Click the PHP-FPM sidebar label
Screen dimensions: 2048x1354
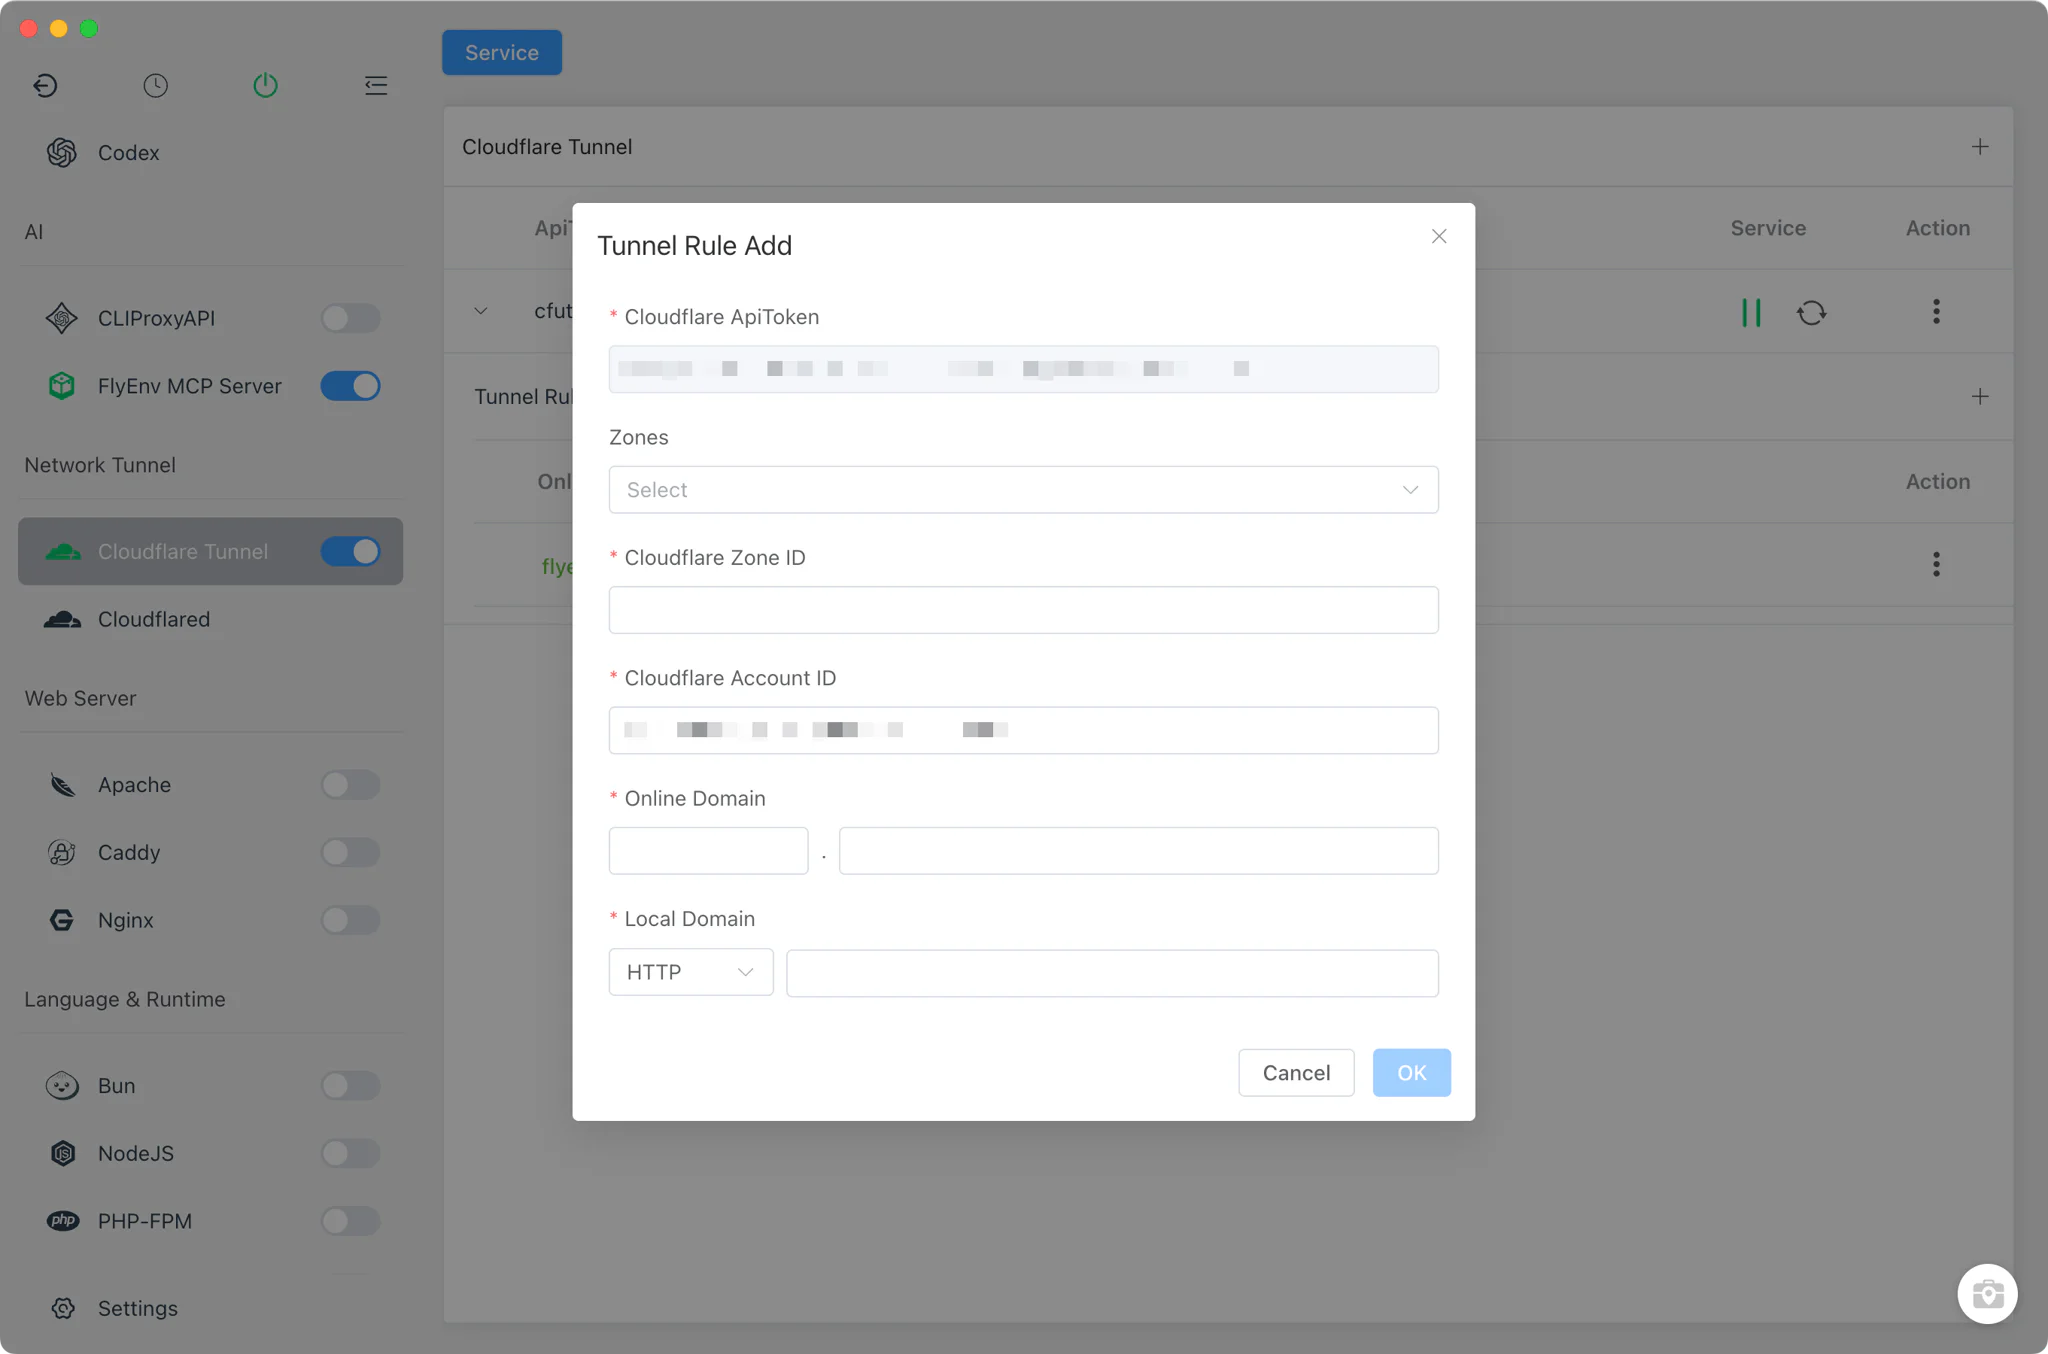pos(145,1221)
